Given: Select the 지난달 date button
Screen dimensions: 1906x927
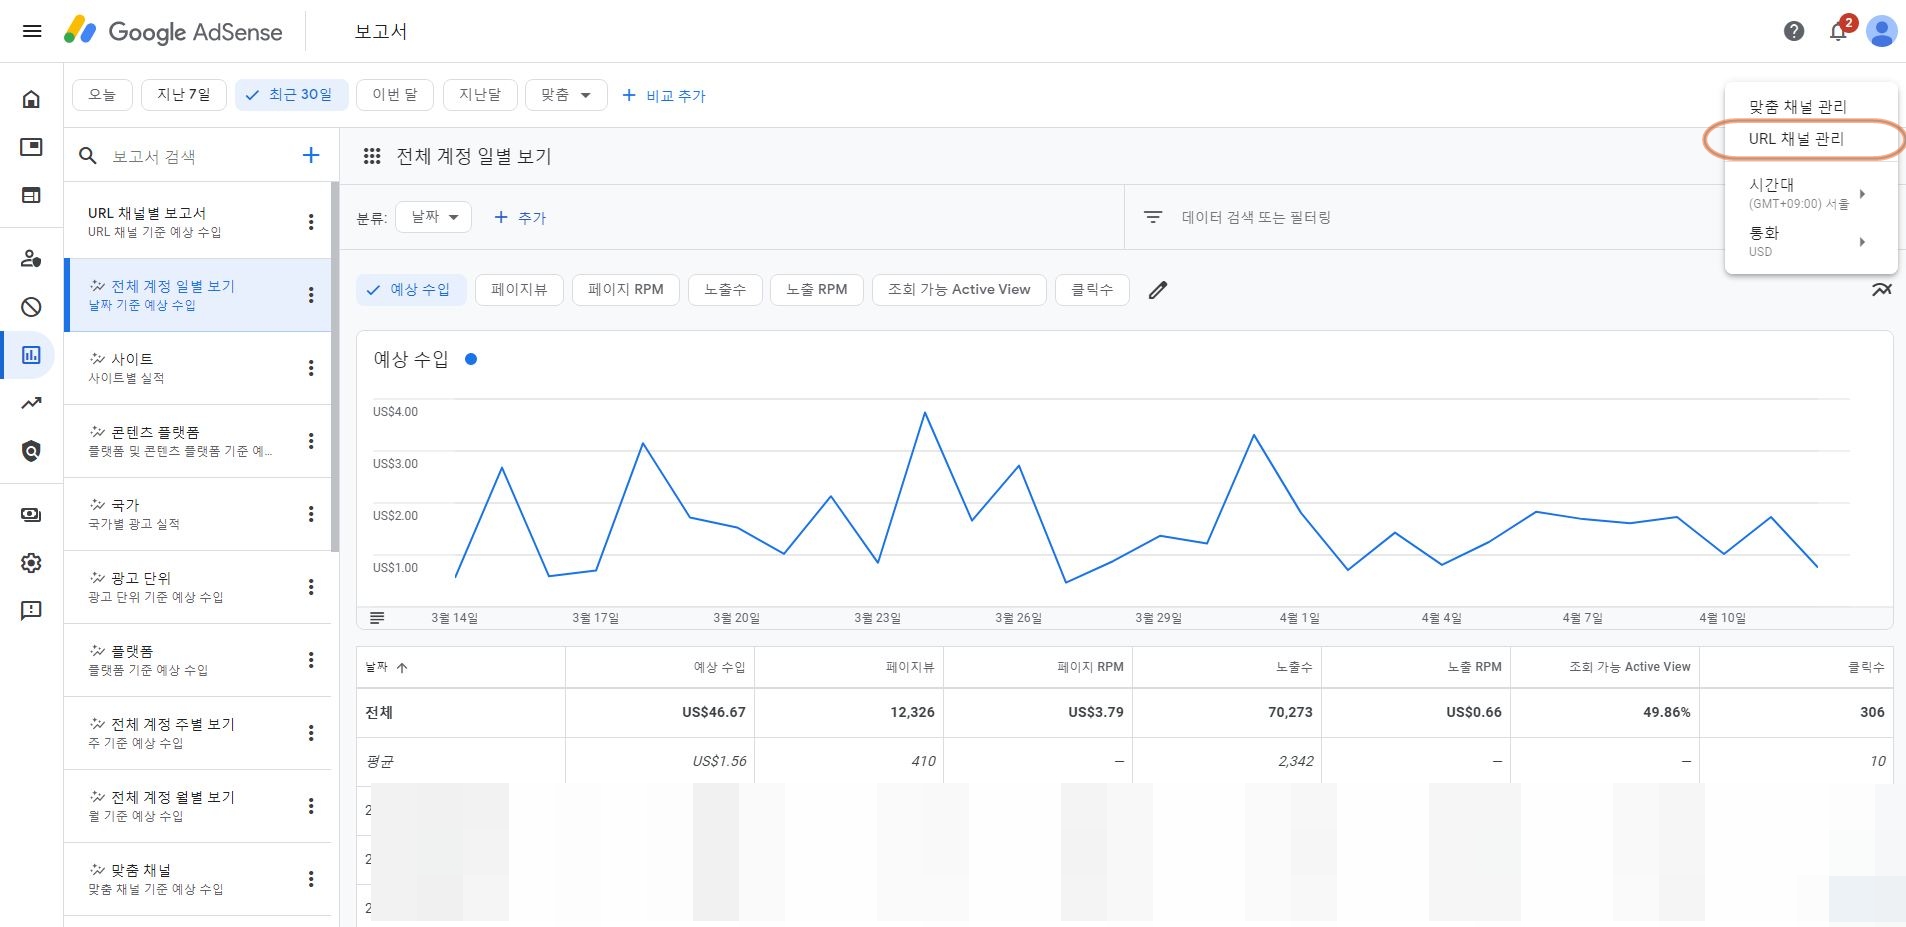Looking at the screenshot, I should tap(480, 95).
